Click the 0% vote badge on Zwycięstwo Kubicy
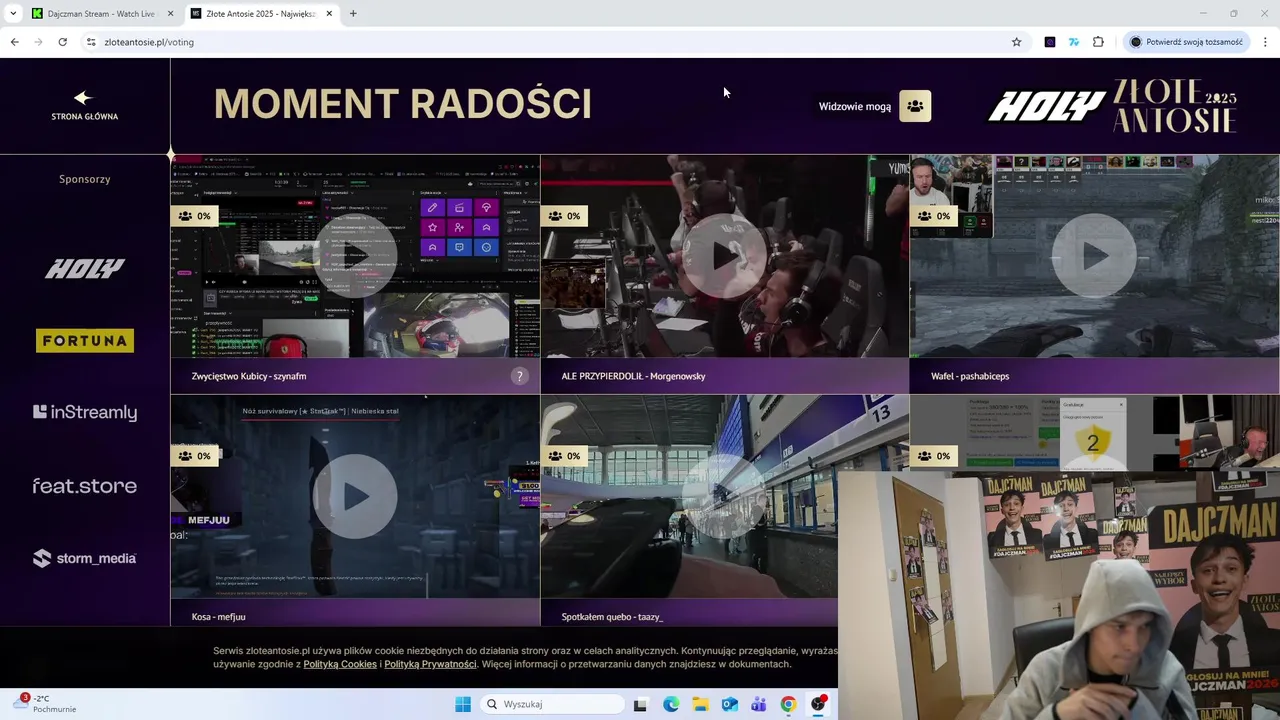 pyautogui.click(x=195, y=216)
